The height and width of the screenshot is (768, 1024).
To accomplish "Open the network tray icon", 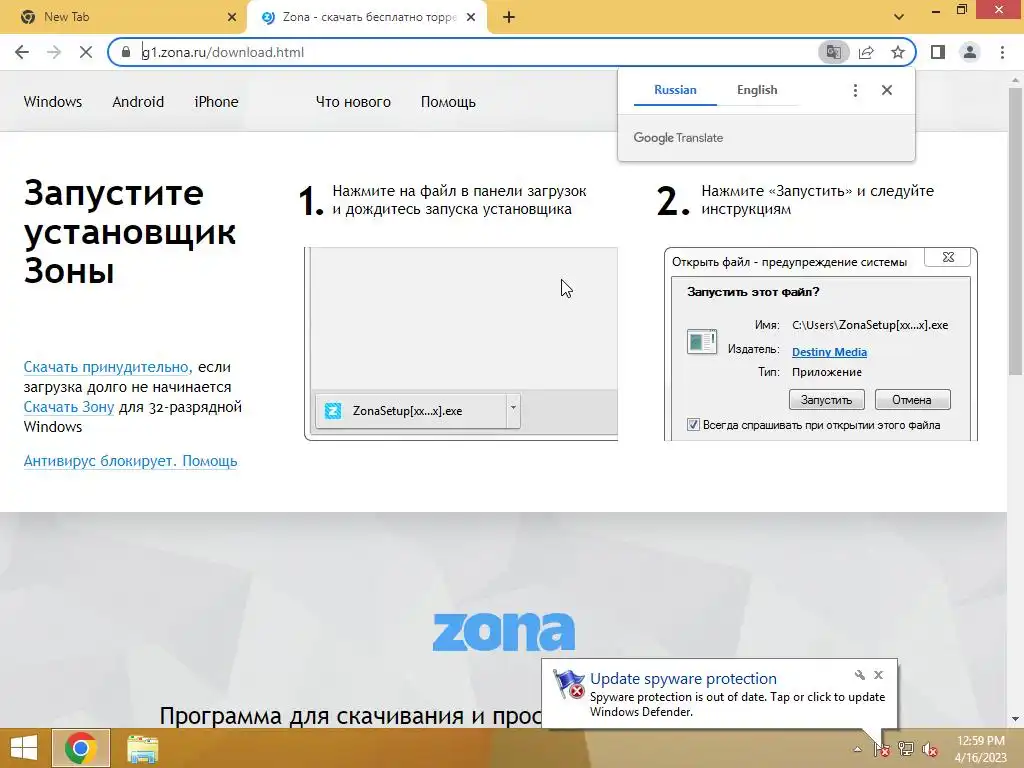I will [x=906, y=749].
